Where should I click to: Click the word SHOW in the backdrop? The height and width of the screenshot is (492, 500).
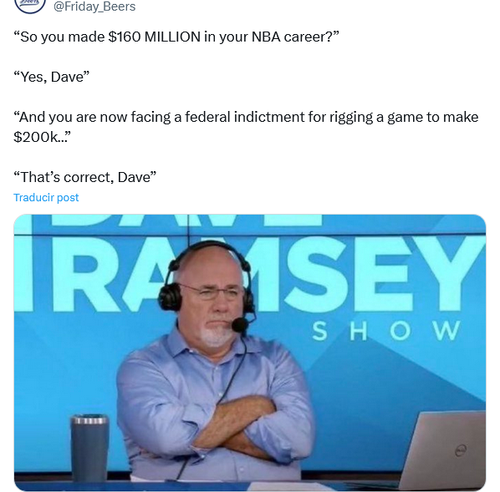(x=386, y=331)
